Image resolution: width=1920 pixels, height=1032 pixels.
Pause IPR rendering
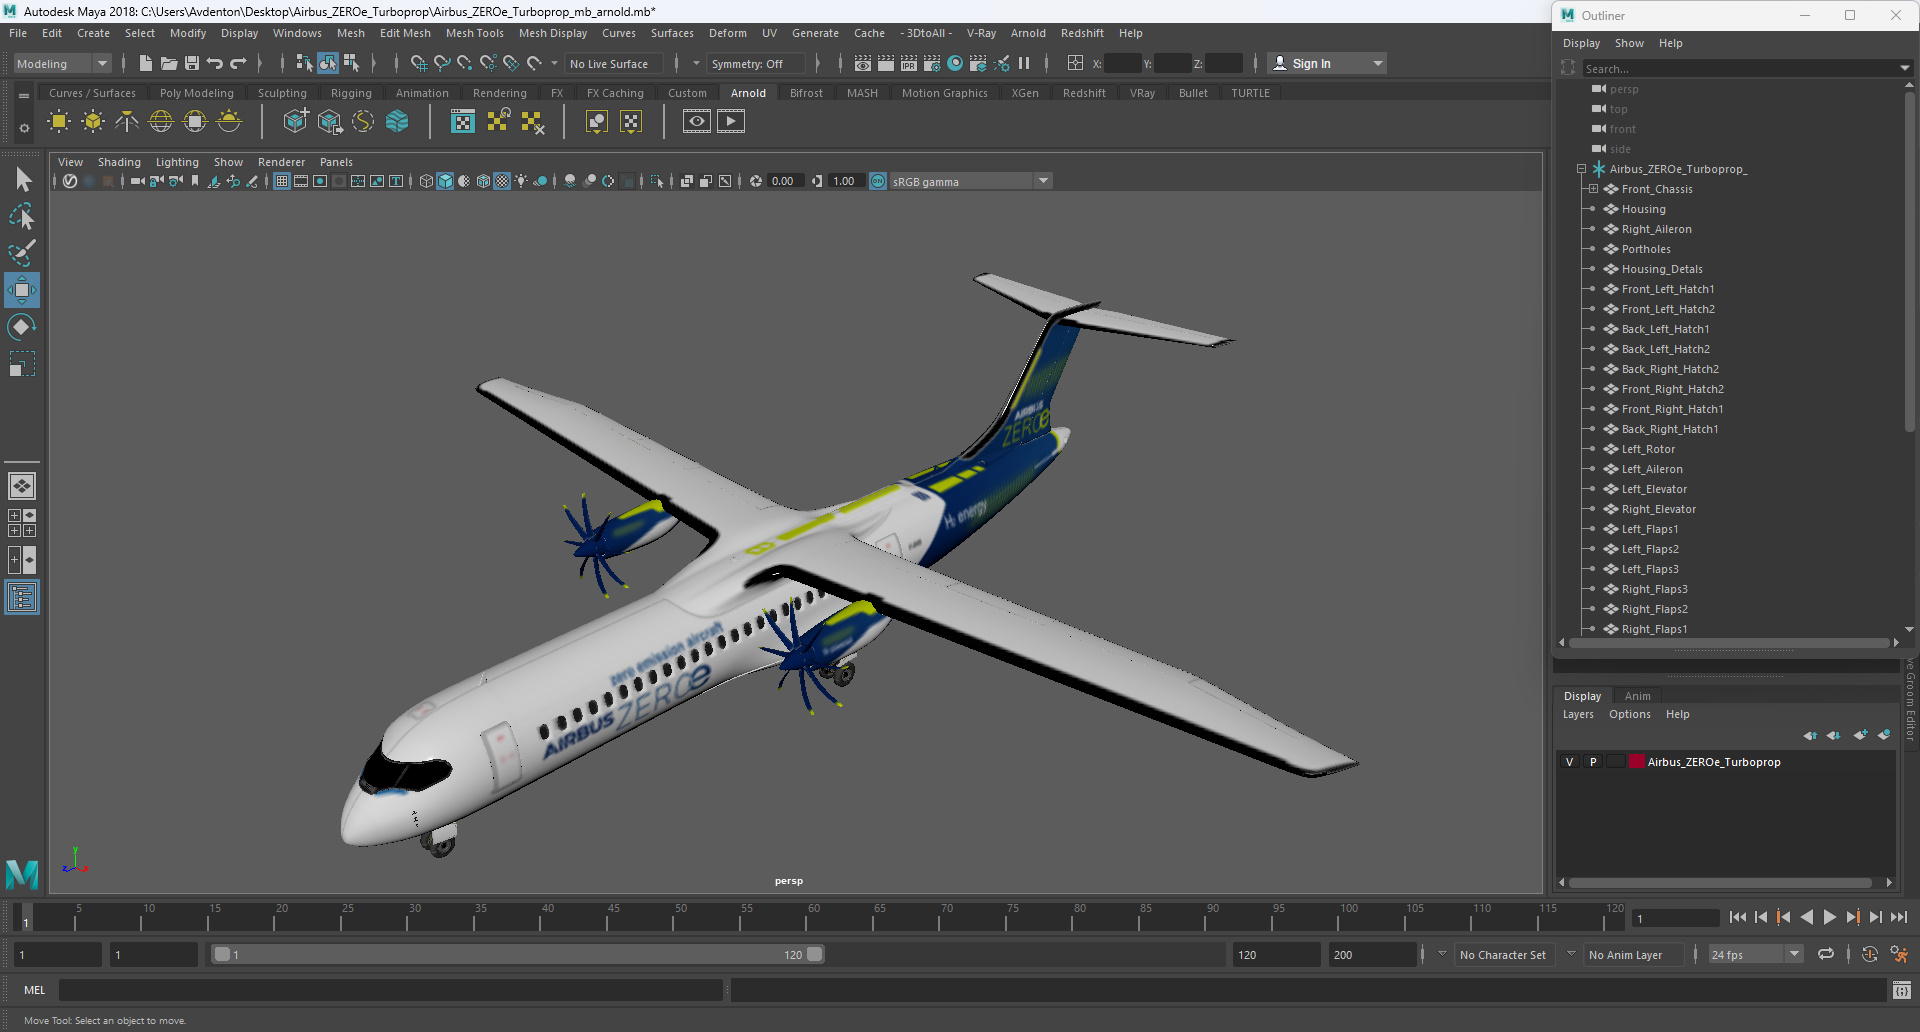click(1024, 63)
